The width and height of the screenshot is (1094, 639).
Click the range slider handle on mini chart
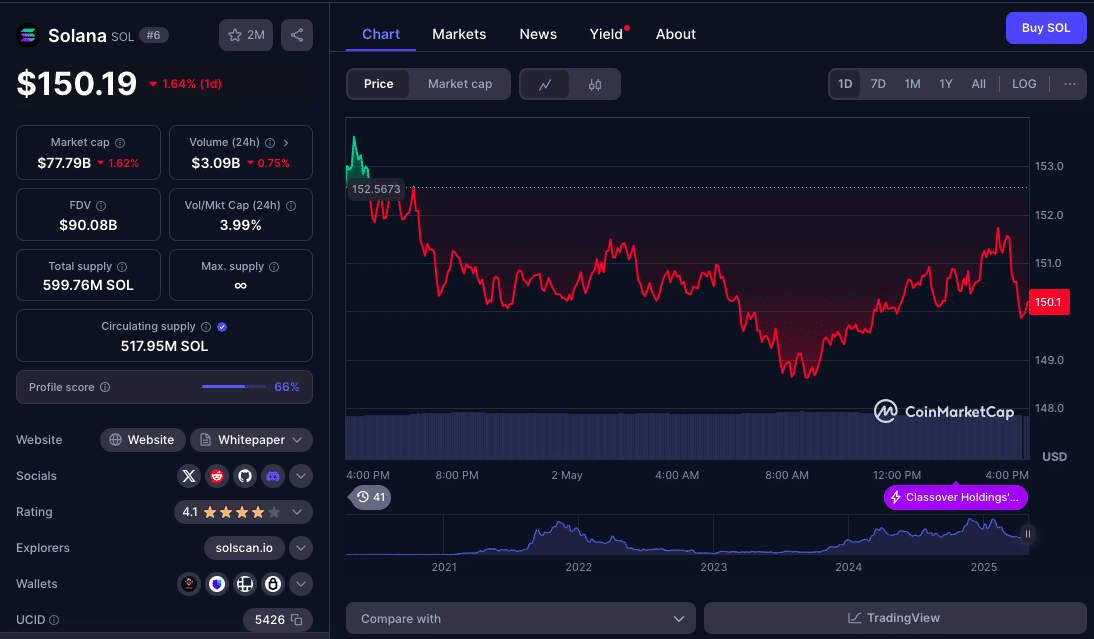[x=1027, y=534]
